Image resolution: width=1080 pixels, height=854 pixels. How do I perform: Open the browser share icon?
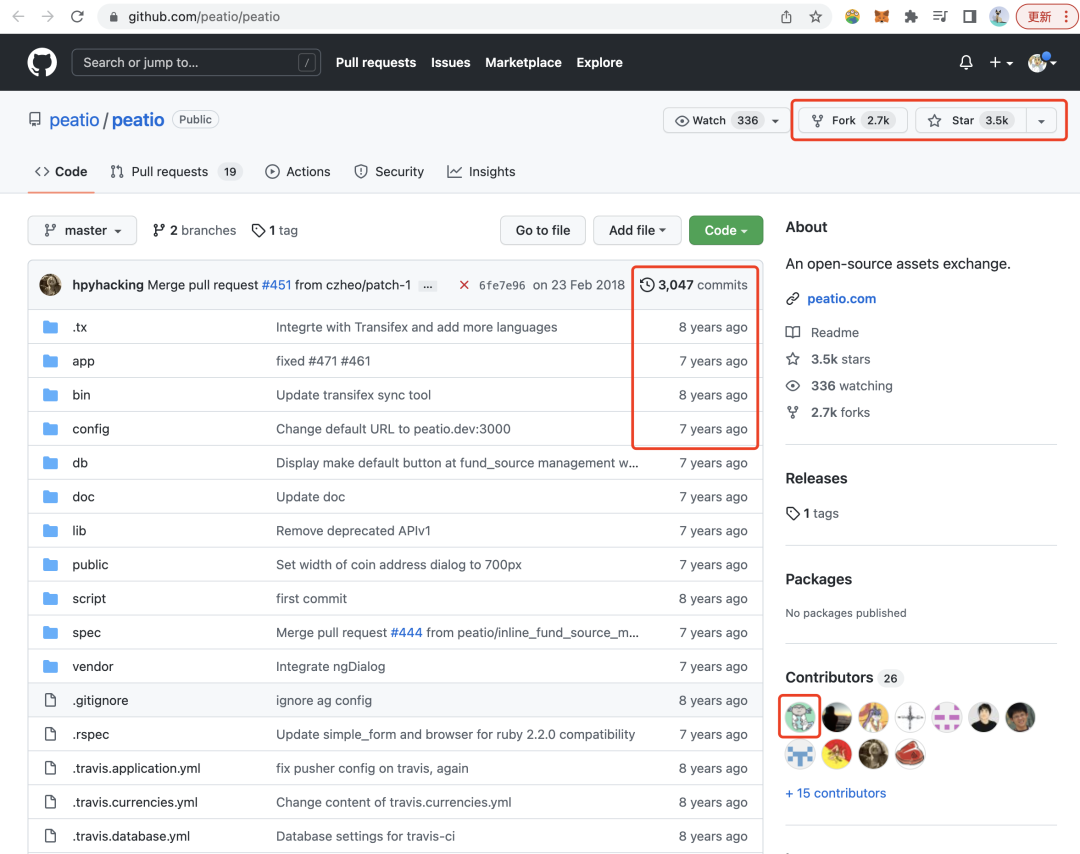pyautogui.click(x=786, y=17)
